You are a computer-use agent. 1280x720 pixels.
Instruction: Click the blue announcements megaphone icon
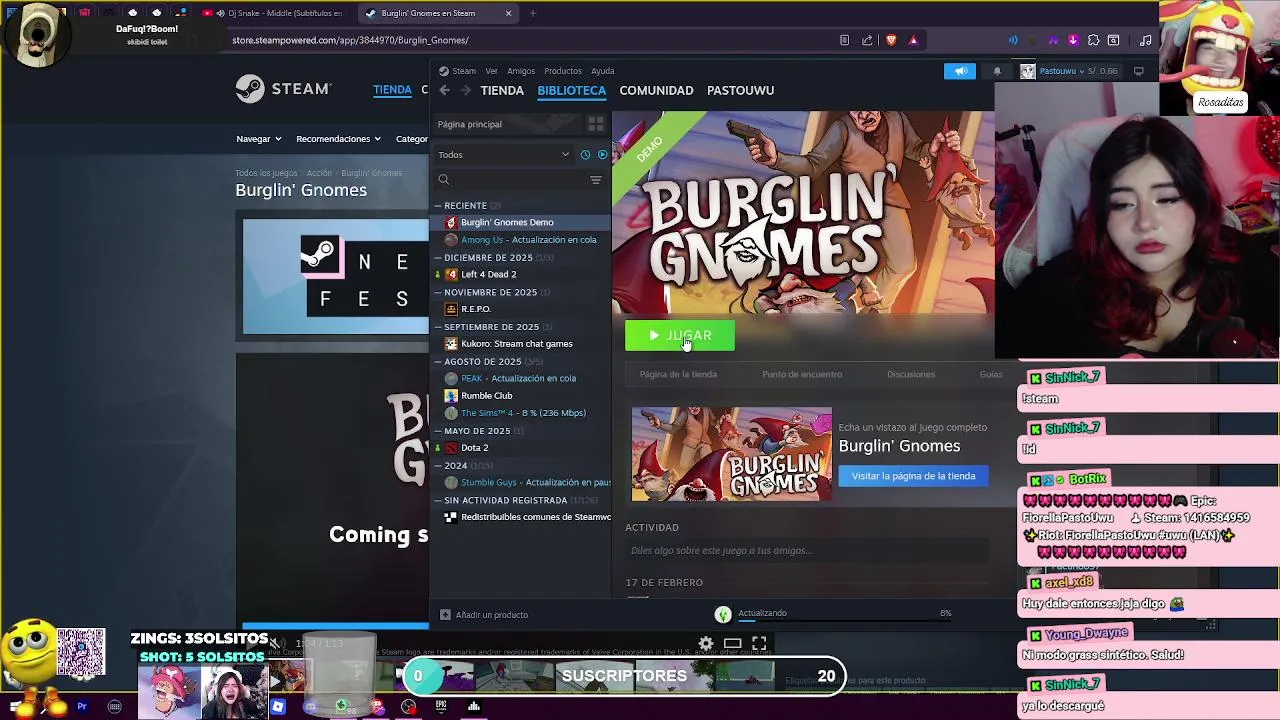pos(960,71)
